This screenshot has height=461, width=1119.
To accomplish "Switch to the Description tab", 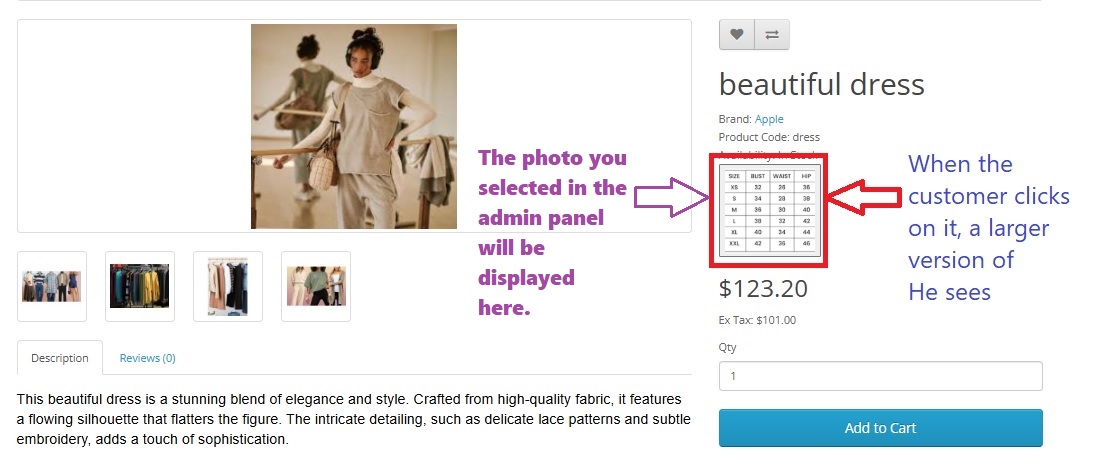I will pos(59,358).
